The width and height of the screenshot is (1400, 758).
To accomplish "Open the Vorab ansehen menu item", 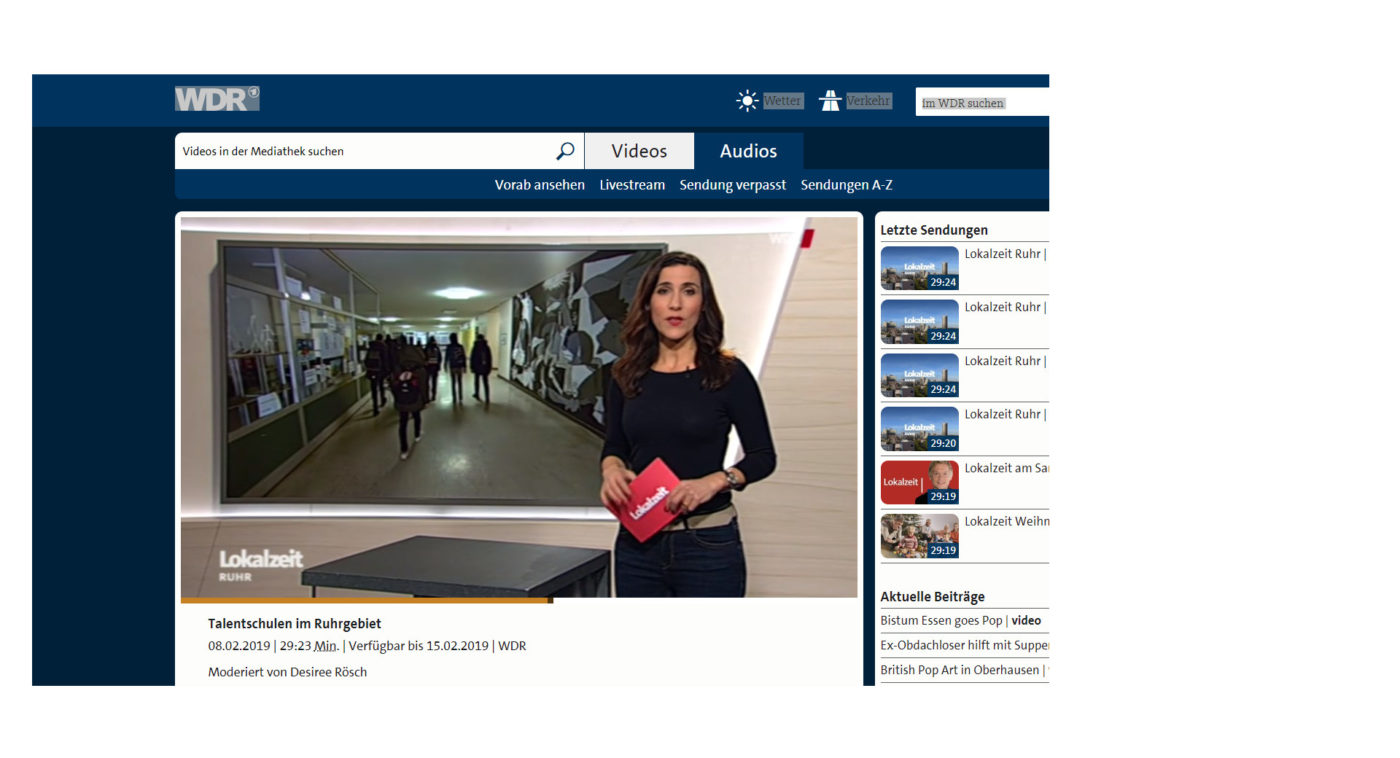I will pos(539,185).
